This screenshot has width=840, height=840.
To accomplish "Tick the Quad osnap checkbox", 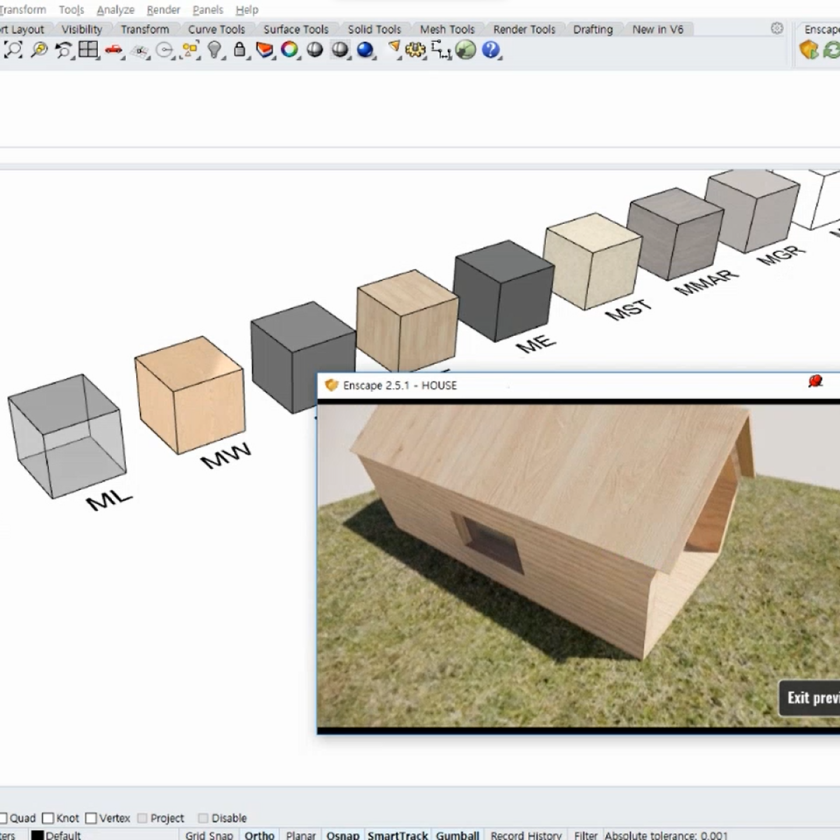I will coord(3,818).
